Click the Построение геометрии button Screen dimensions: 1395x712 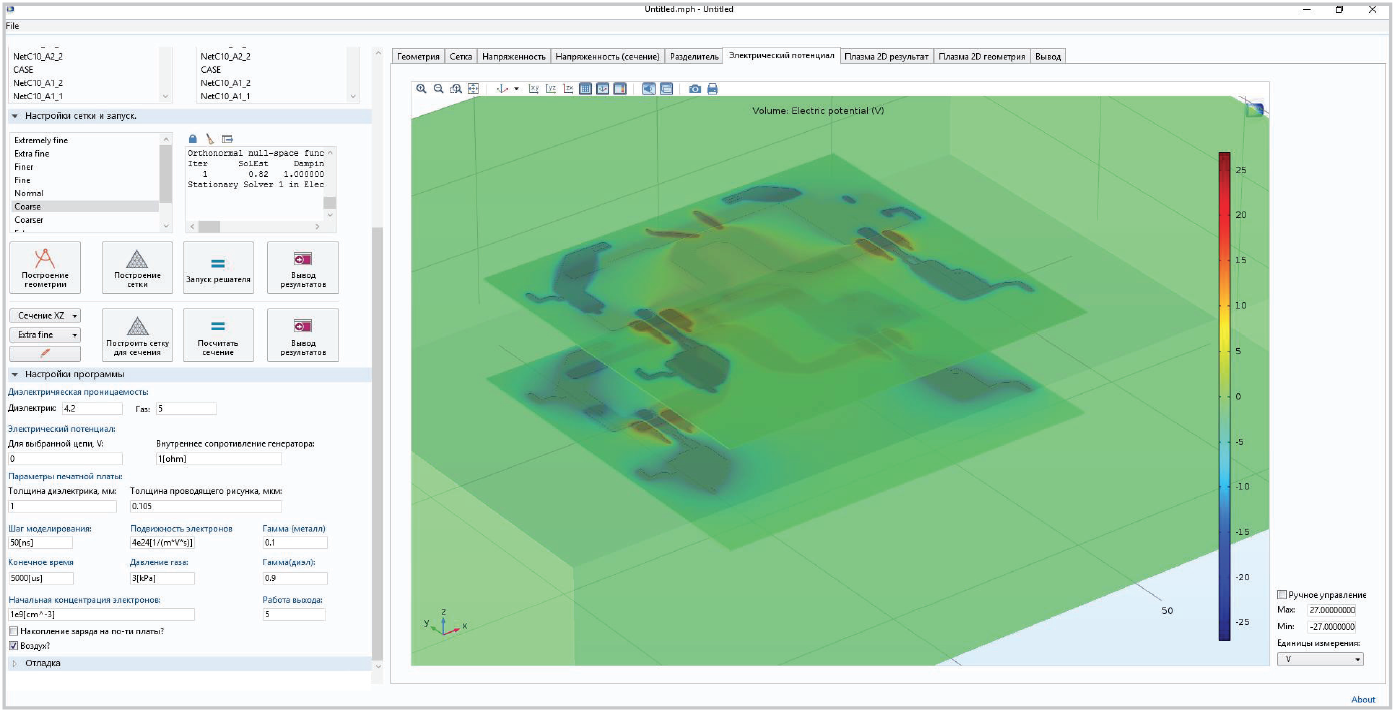45,267
